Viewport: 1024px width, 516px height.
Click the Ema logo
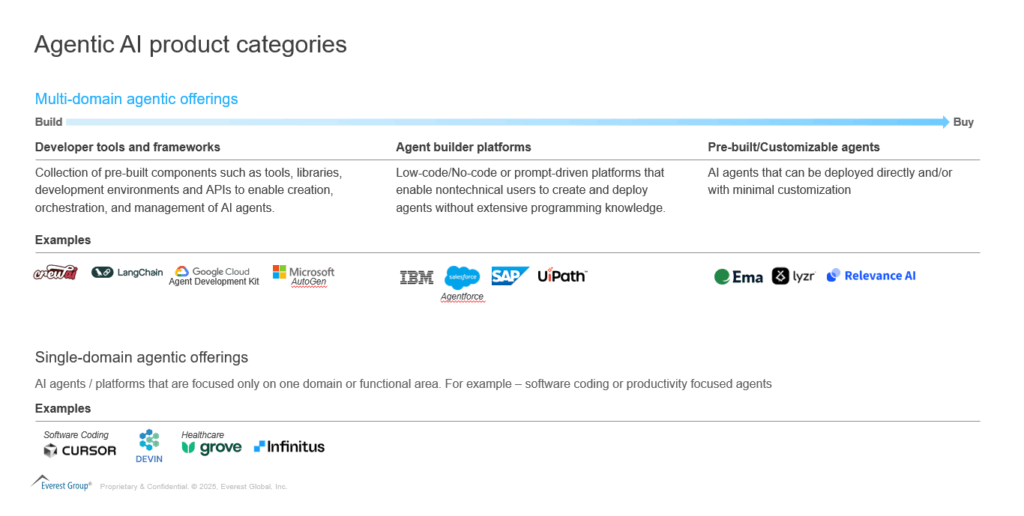[x=739, y=277]
